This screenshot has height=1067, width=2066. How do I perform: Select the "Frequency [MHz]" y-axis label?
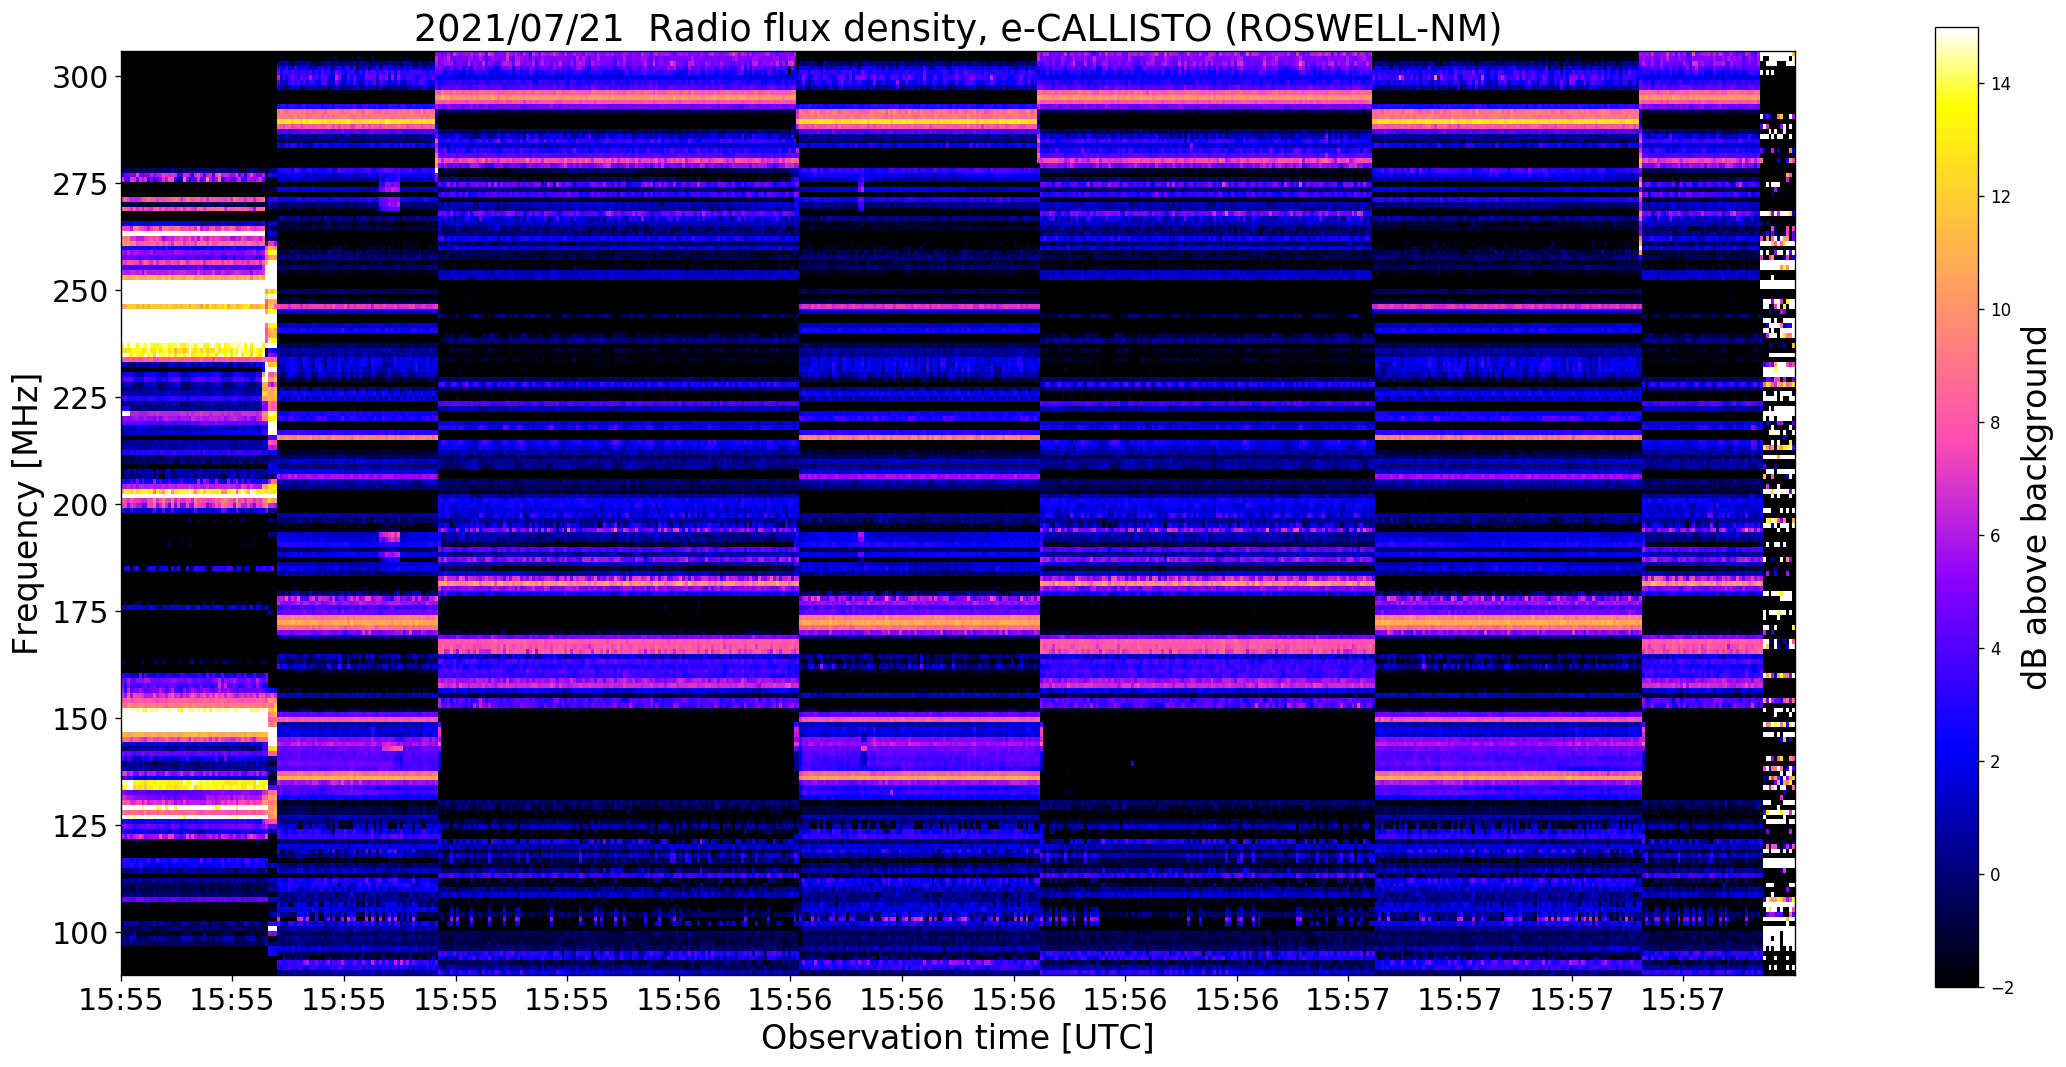point(26,514)
